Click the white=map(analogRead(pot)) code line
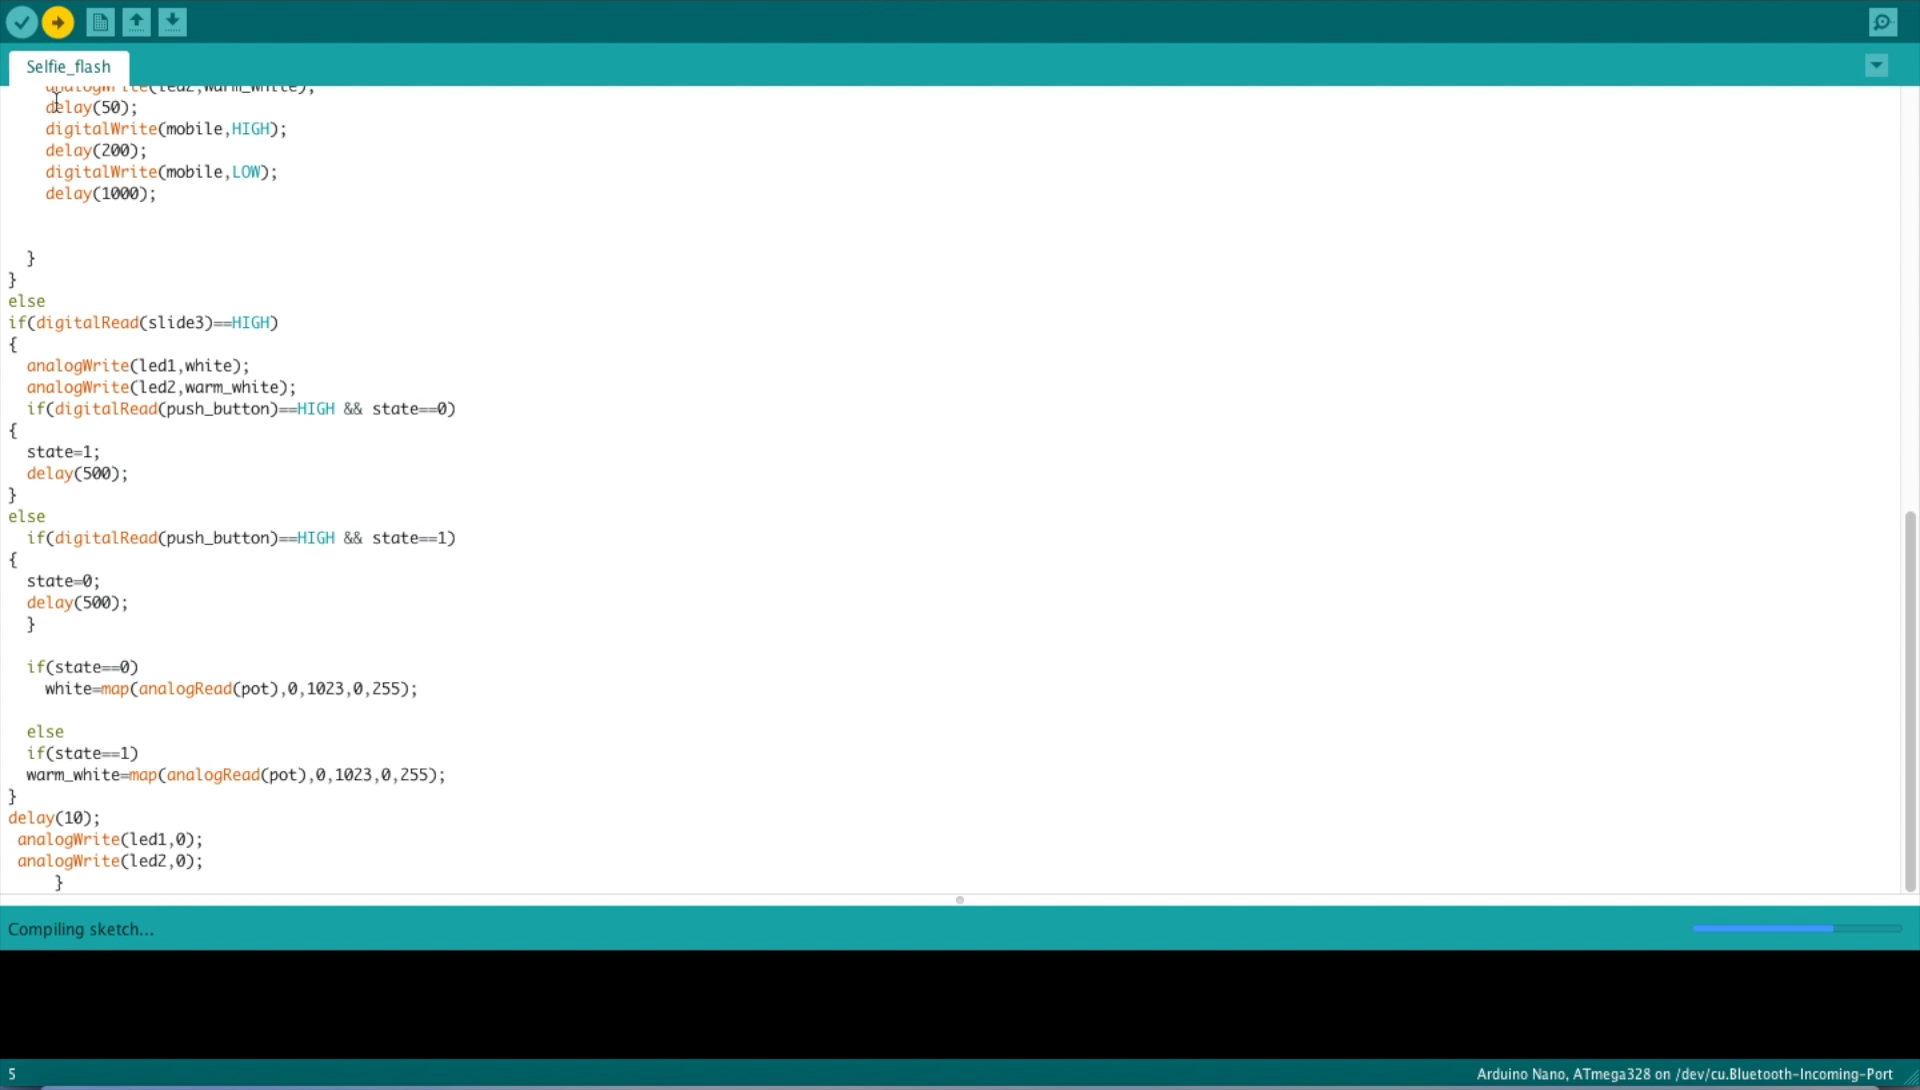This screenshot has height=1090, width=1920. pyautogui.click(x=230, y=689)
